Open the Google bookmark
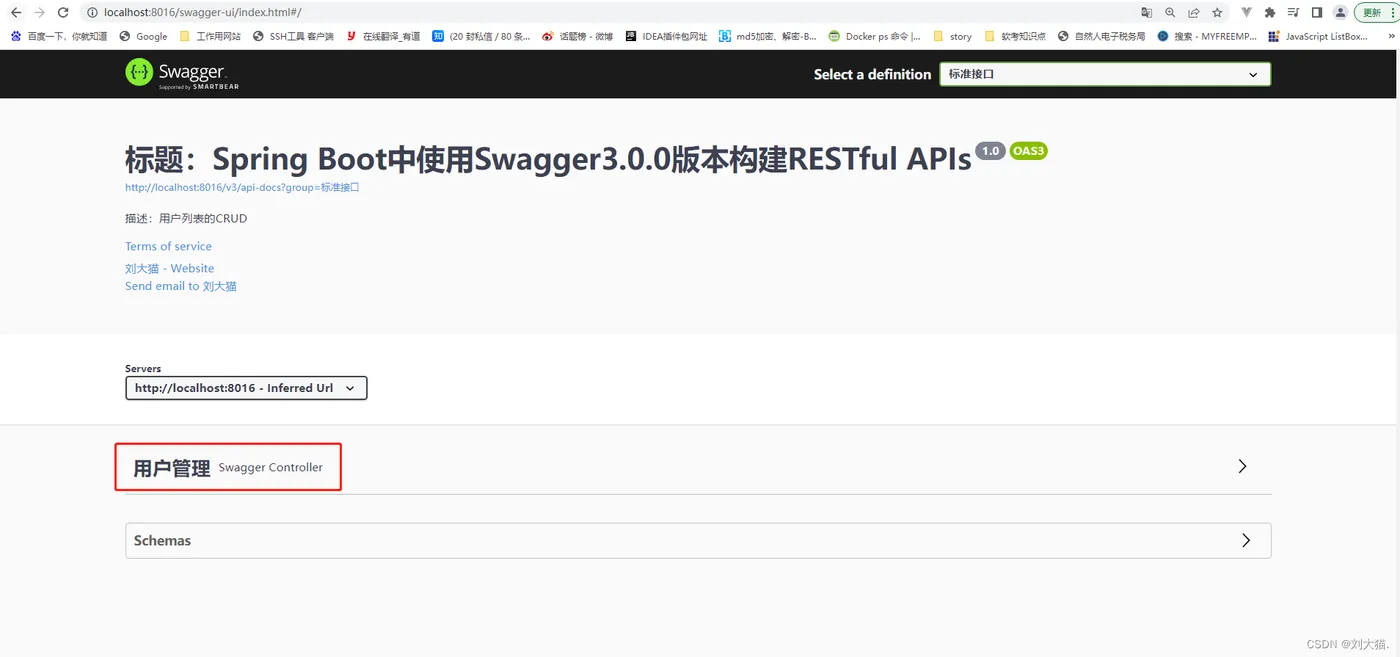The width and height of the screenshot is (1400, 657). 143,36
